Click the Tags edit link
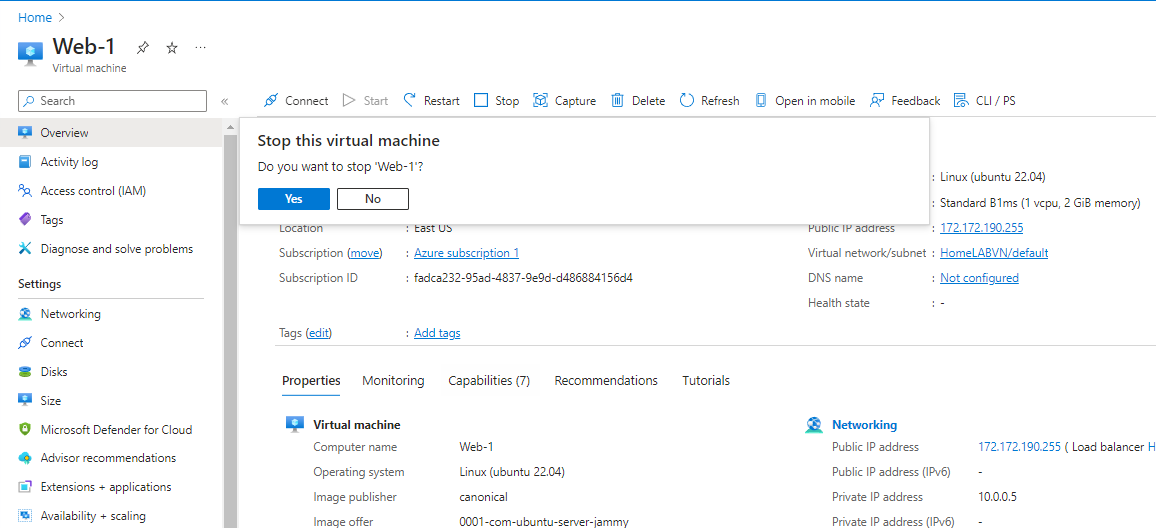The width and height of the screenshot is (1156, 528). point(318,333)
